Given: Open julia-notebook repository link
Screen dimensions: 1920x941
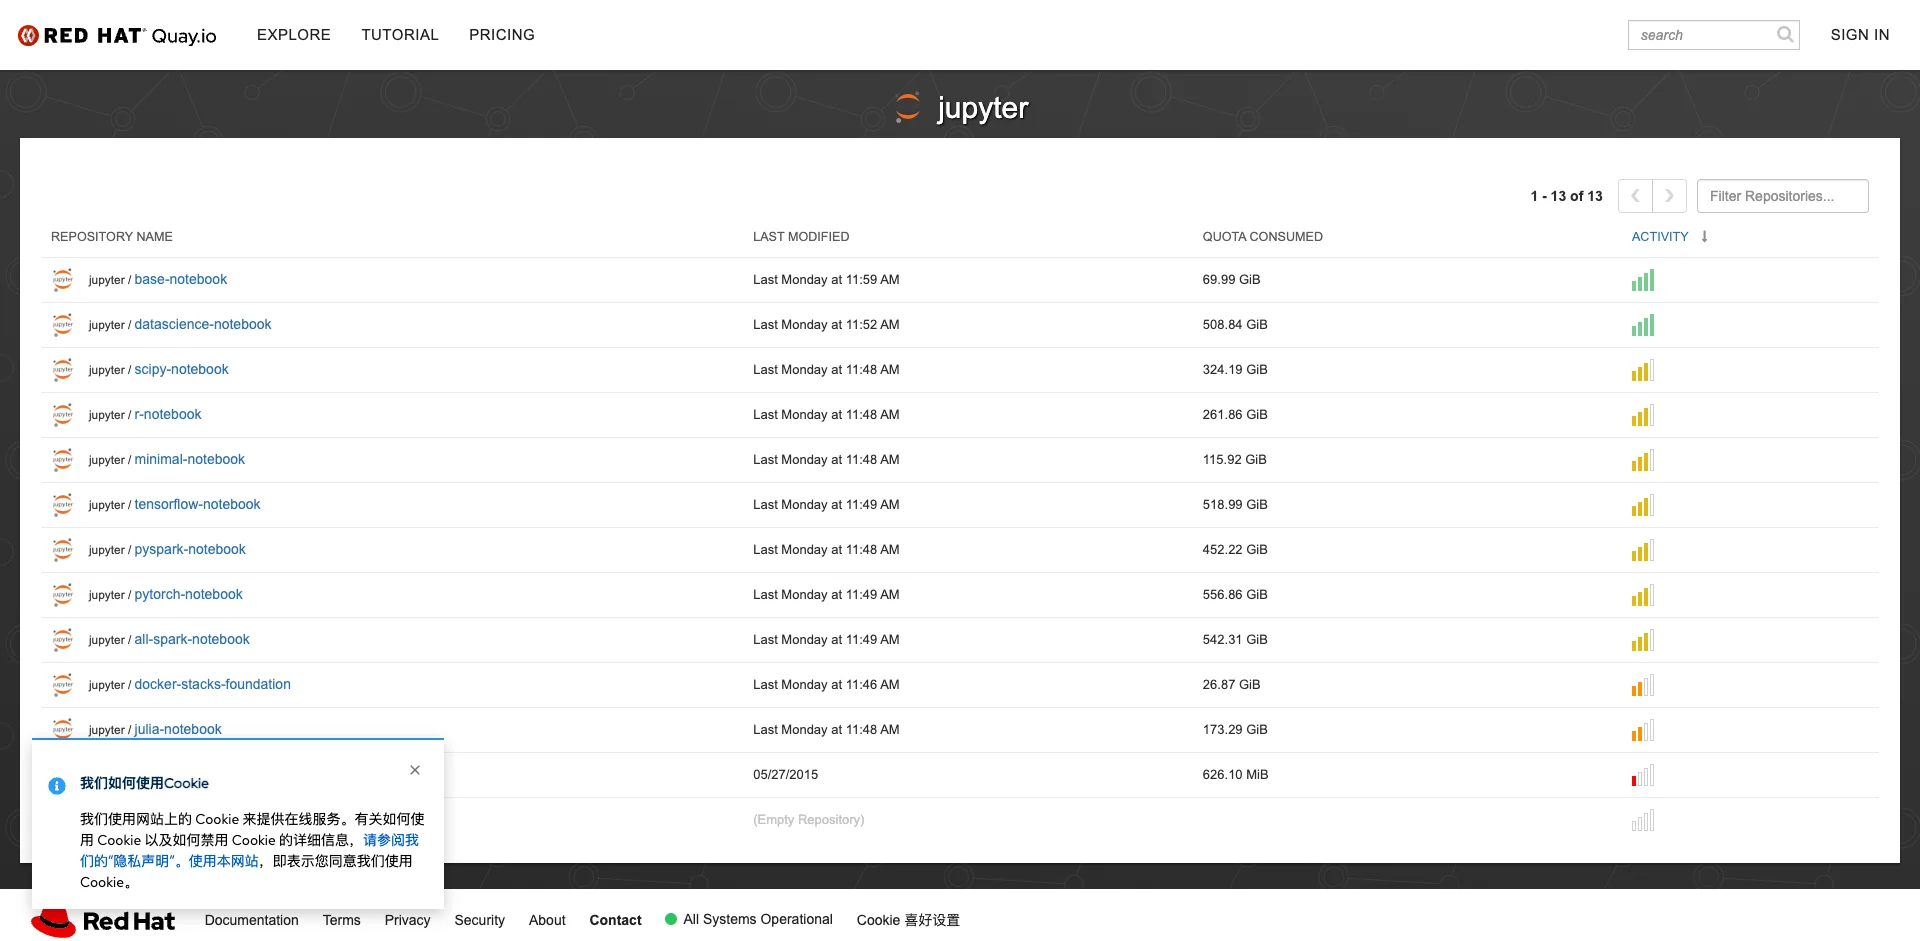Looking at the screenshot, I should click(178, 730).
